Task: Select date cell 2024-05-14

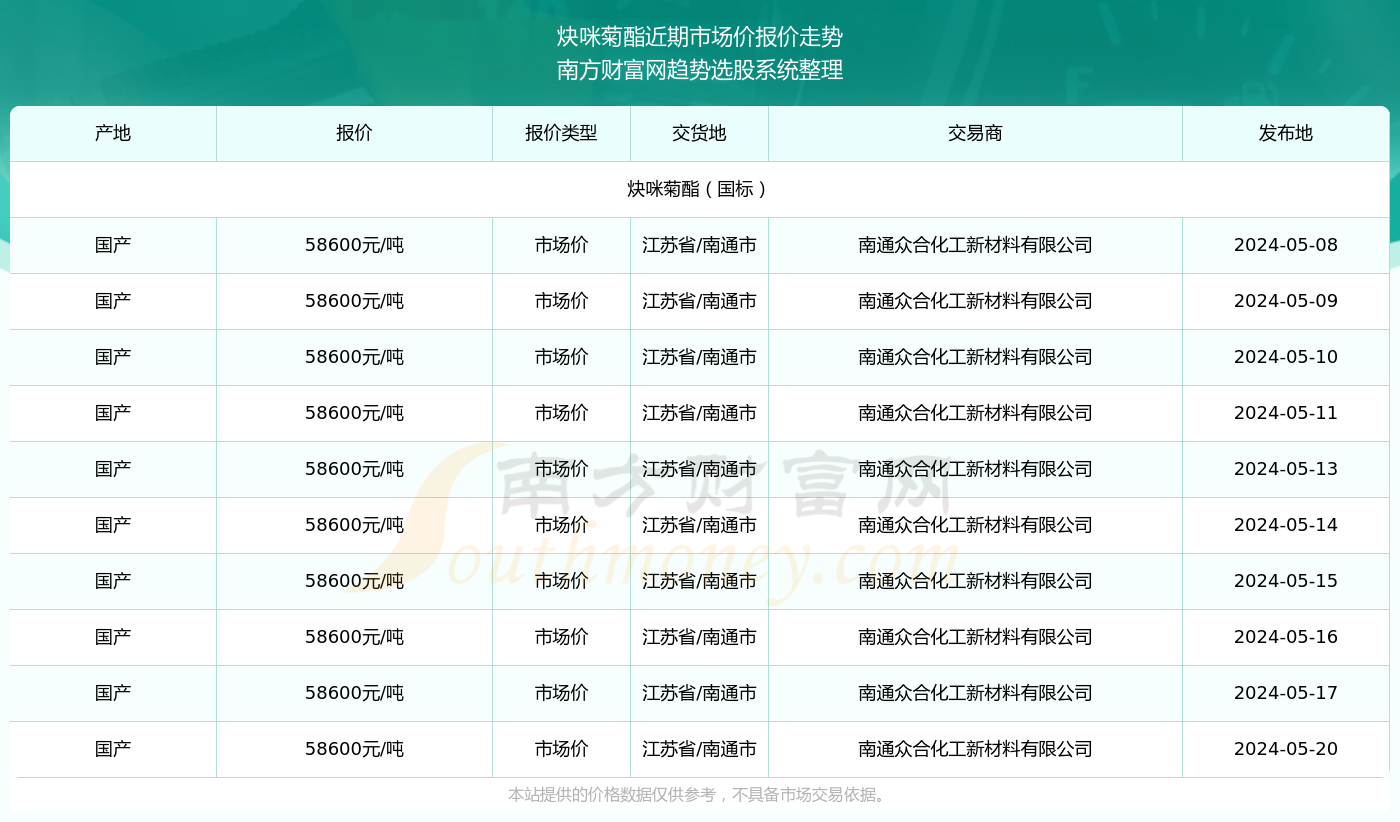Action: click(1286, 525)
